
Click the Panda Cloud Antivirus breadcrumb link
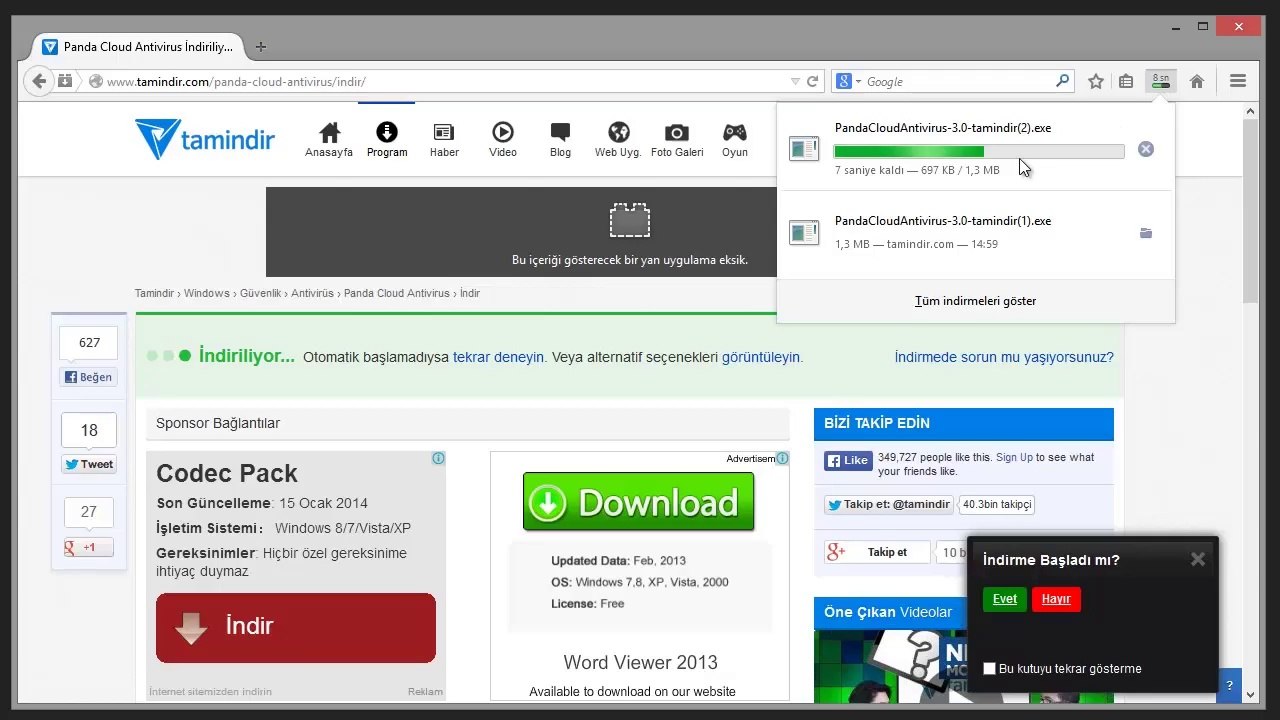397,293
